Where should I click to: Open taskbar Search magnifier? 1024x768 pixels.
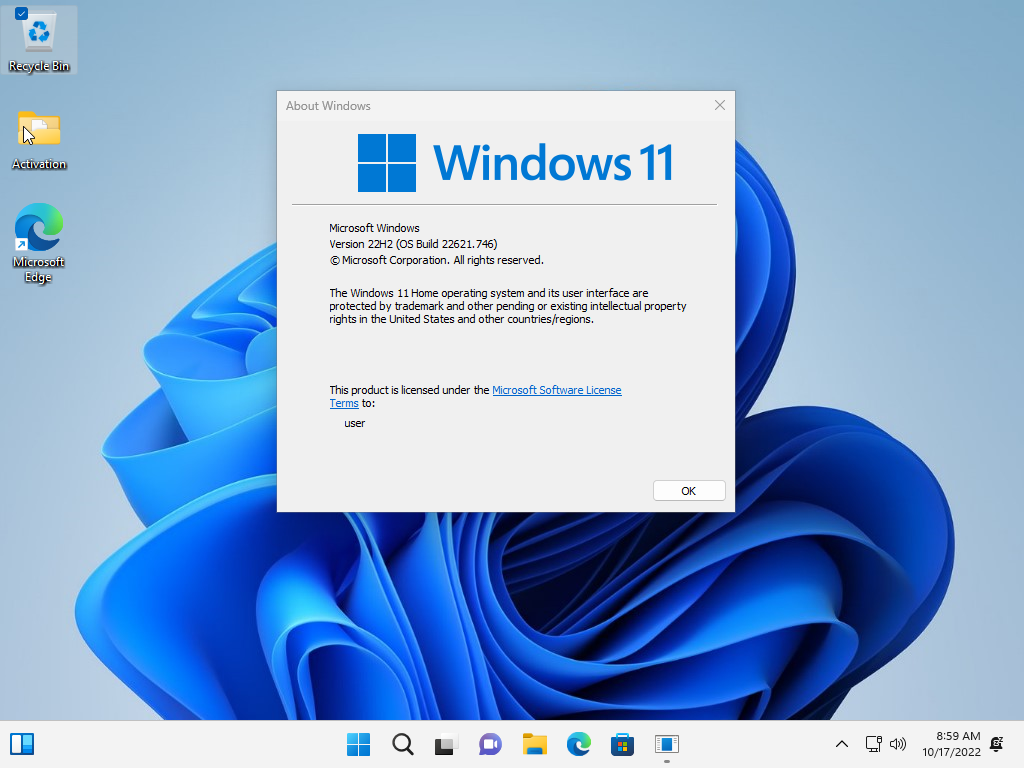pos(402,744)
